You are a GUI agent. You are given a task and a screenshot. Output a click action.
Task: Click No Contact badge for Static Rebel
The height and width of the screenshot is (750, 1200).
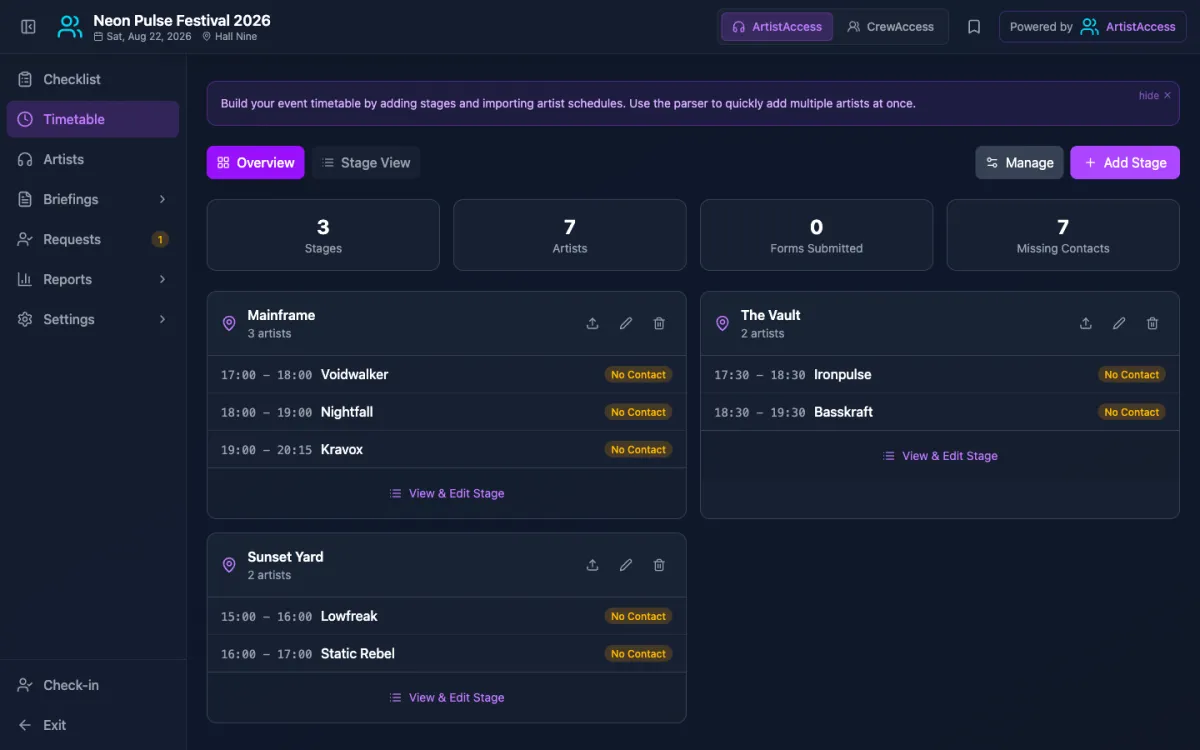pyautogui.click(x=638, y=654)
